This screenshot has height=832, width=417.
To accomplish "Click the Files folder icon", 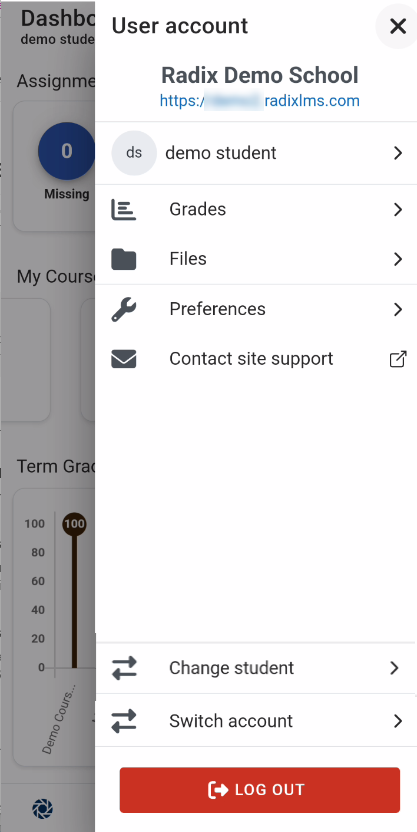I will pyautogui.click(x=124, y=259).
